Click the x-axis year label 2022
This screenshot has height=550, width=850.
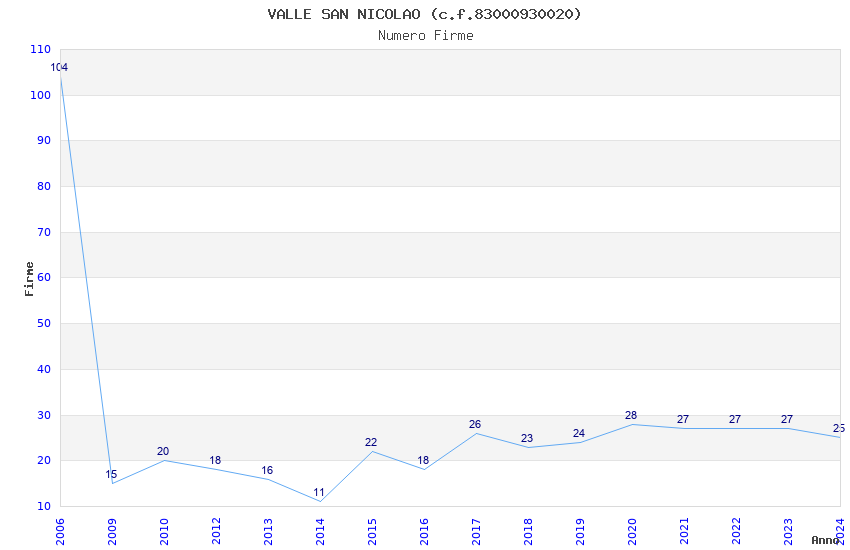pyautogui.click(x=736, y=532)
